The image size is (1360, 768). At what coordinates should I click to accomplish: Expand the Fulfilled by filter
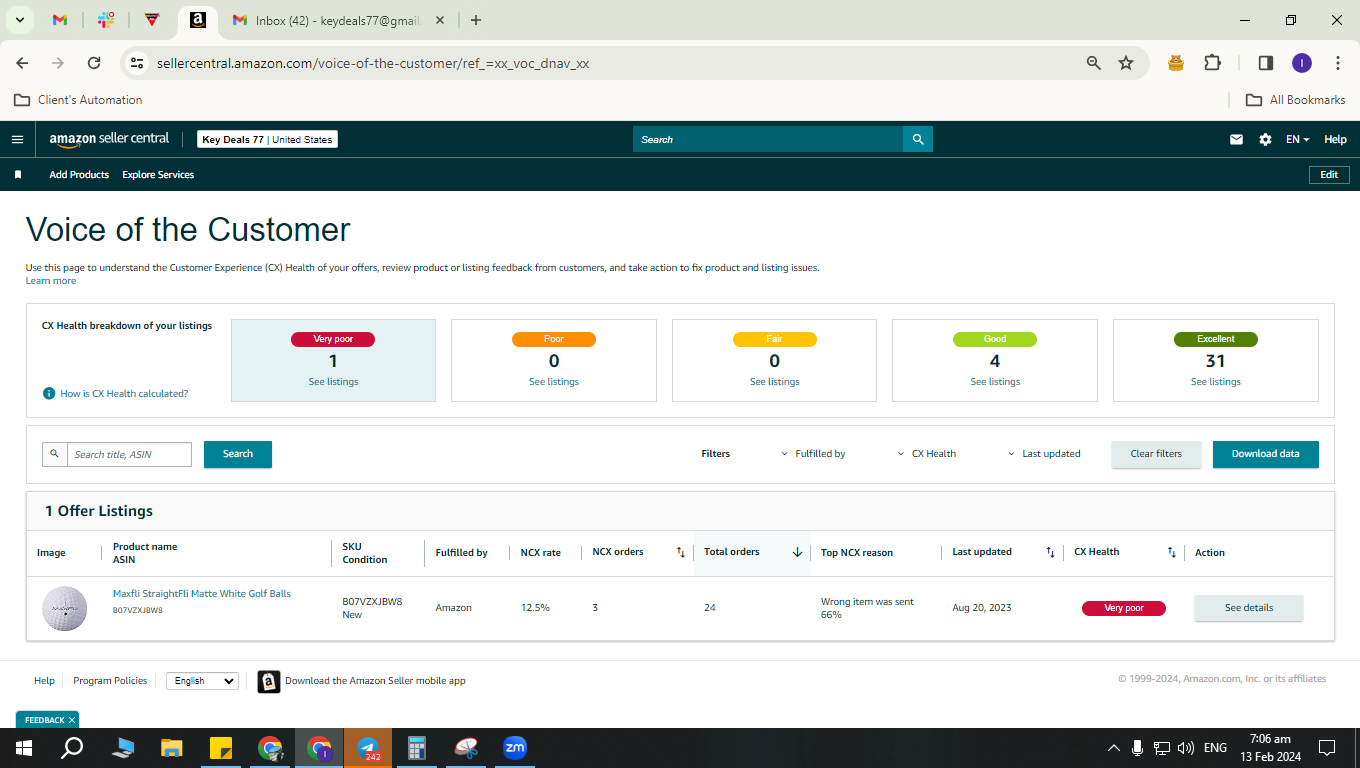point(813,454)
